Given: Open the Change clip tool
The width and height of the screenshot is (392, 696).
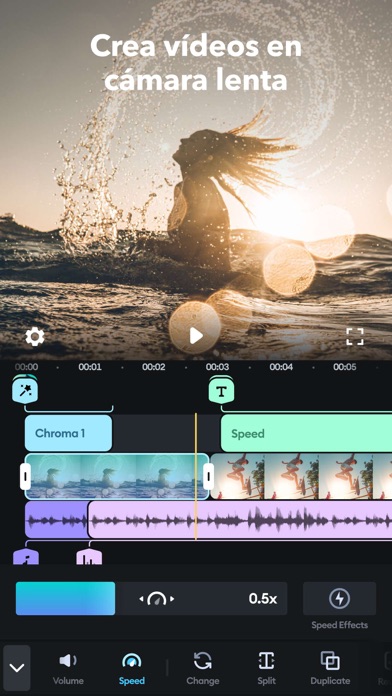Looking at the screenshot, I should click(x=202, y=668).
